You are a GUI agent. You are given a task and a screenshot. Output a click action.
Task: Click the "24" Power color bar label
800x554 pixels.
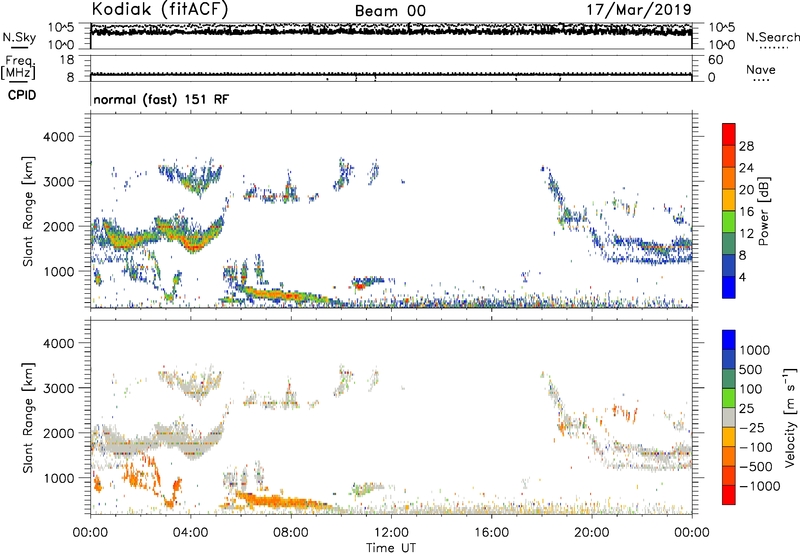click(x=746, y=168)
